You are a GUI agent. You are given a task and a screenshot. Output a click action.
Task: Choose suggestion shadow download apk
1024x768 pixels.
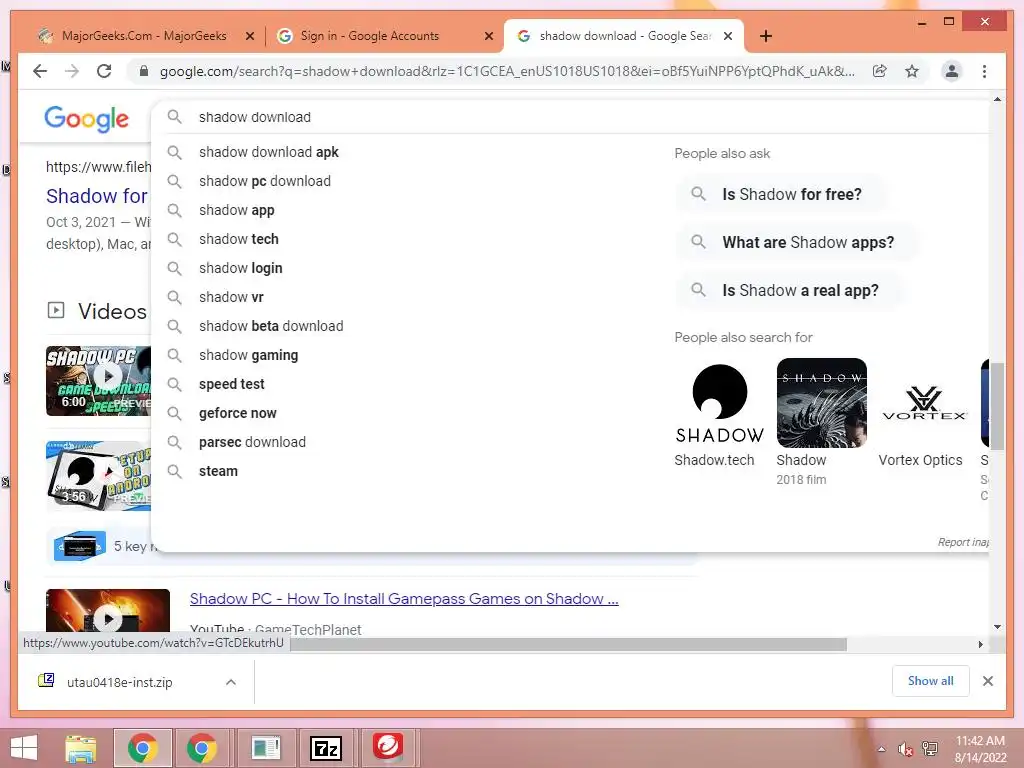point(268,152)
